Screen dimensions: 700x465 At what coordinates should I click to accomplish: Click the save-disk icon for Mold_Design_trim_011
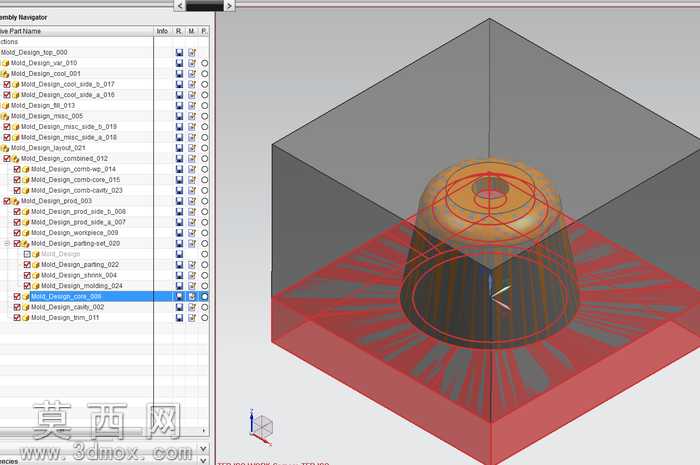click(x=179, y=318)
